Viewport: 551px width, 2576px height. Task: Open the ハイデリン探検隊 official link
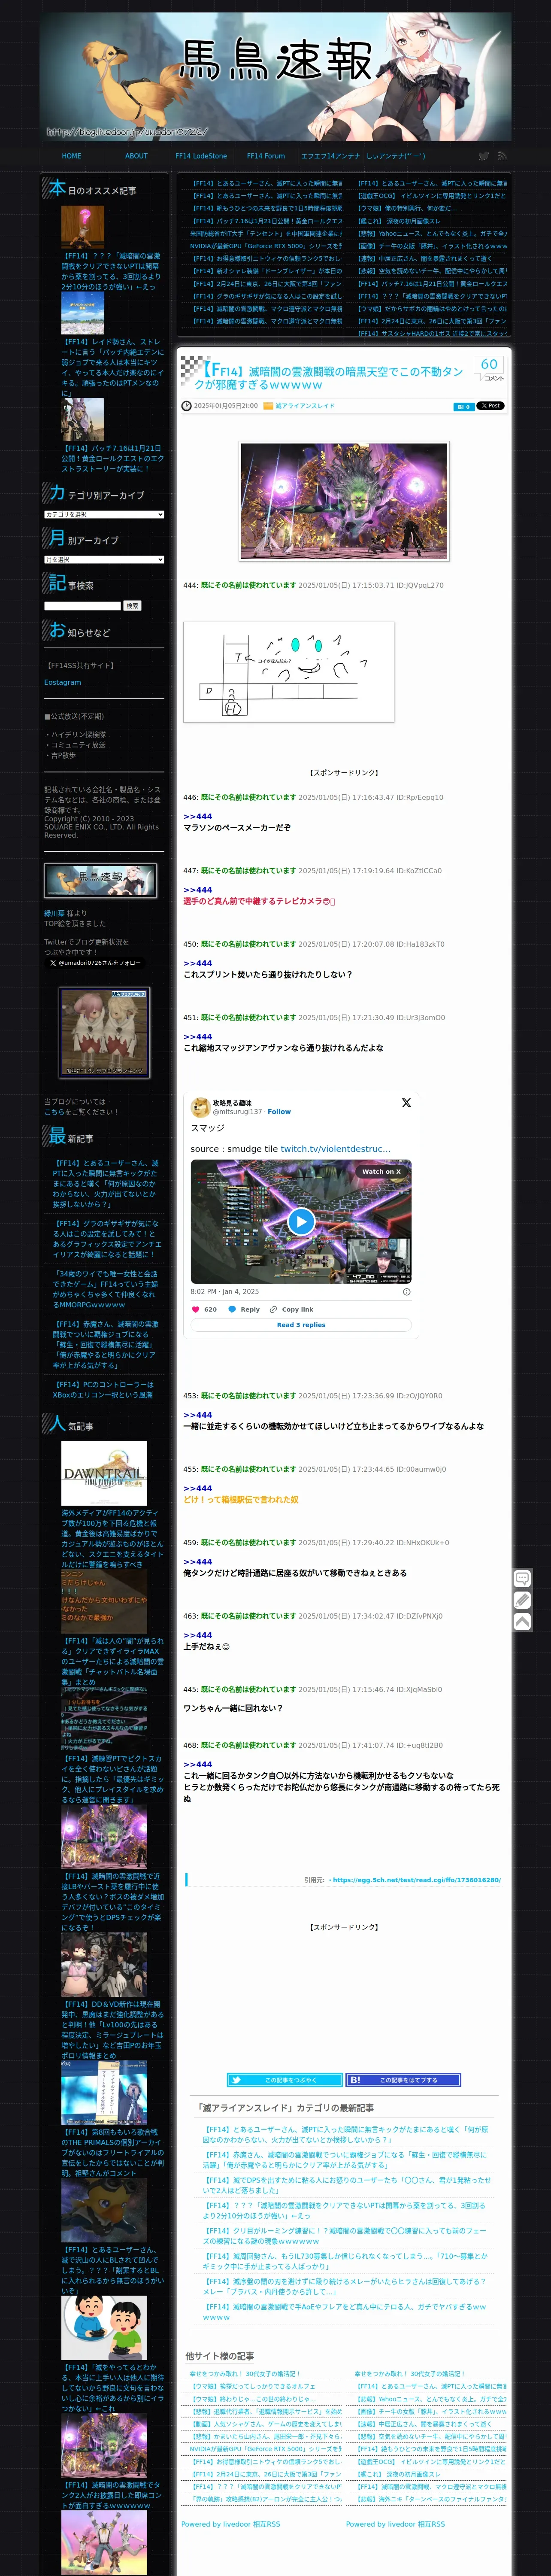click(x=78, y=735)
